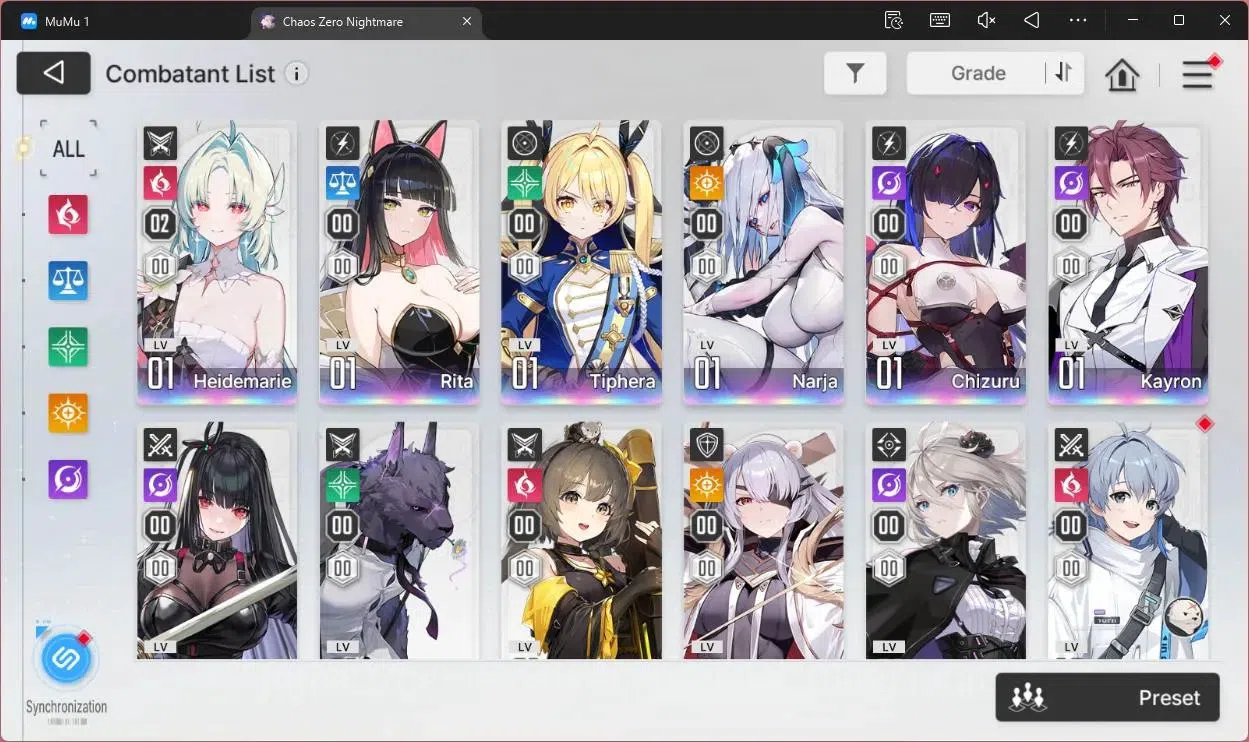Screen dimensions: 1249x742
Task: Go to the home screen icon
Action: coord(1122,74)
